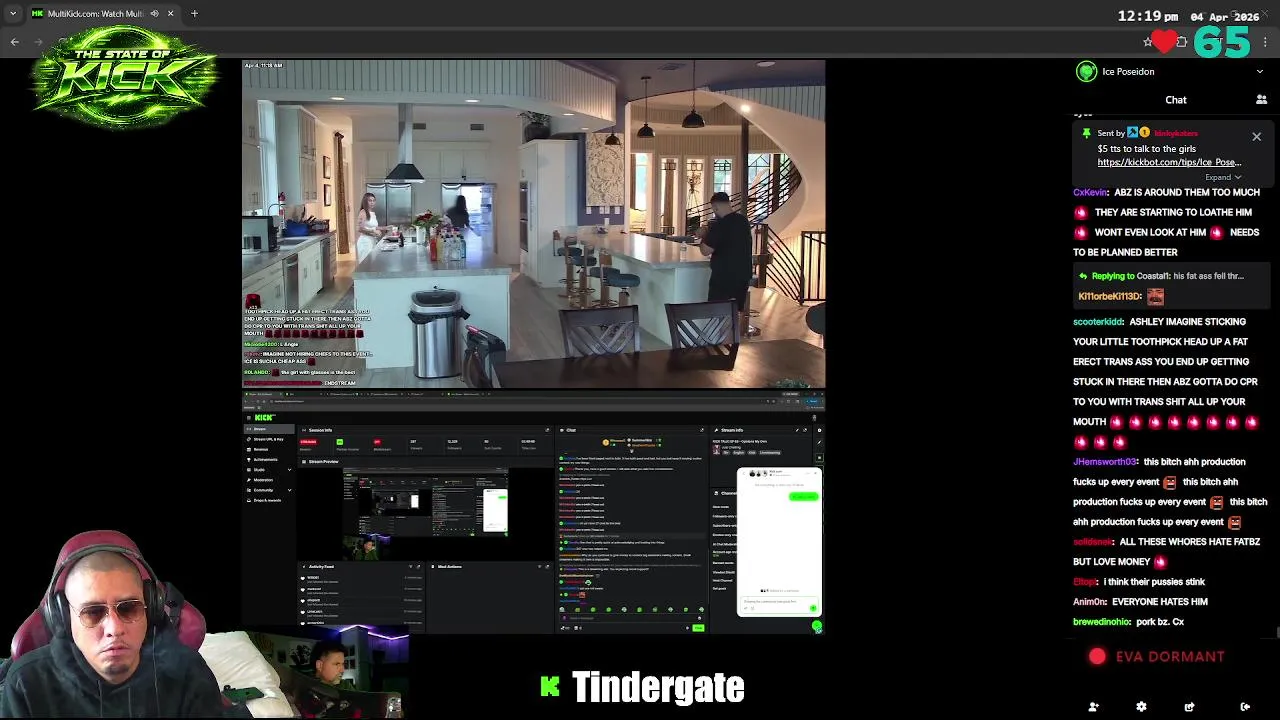Click username scooterkidd in chat

(1098, 322)
